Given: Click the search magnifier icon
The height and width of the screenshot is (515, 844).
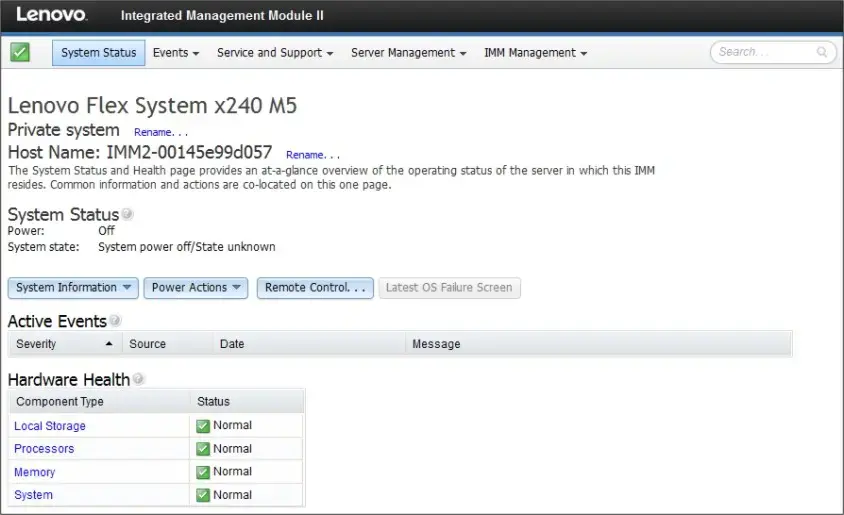Looking at the screenshot, I should pyautogui.click(x=822, y=52).
